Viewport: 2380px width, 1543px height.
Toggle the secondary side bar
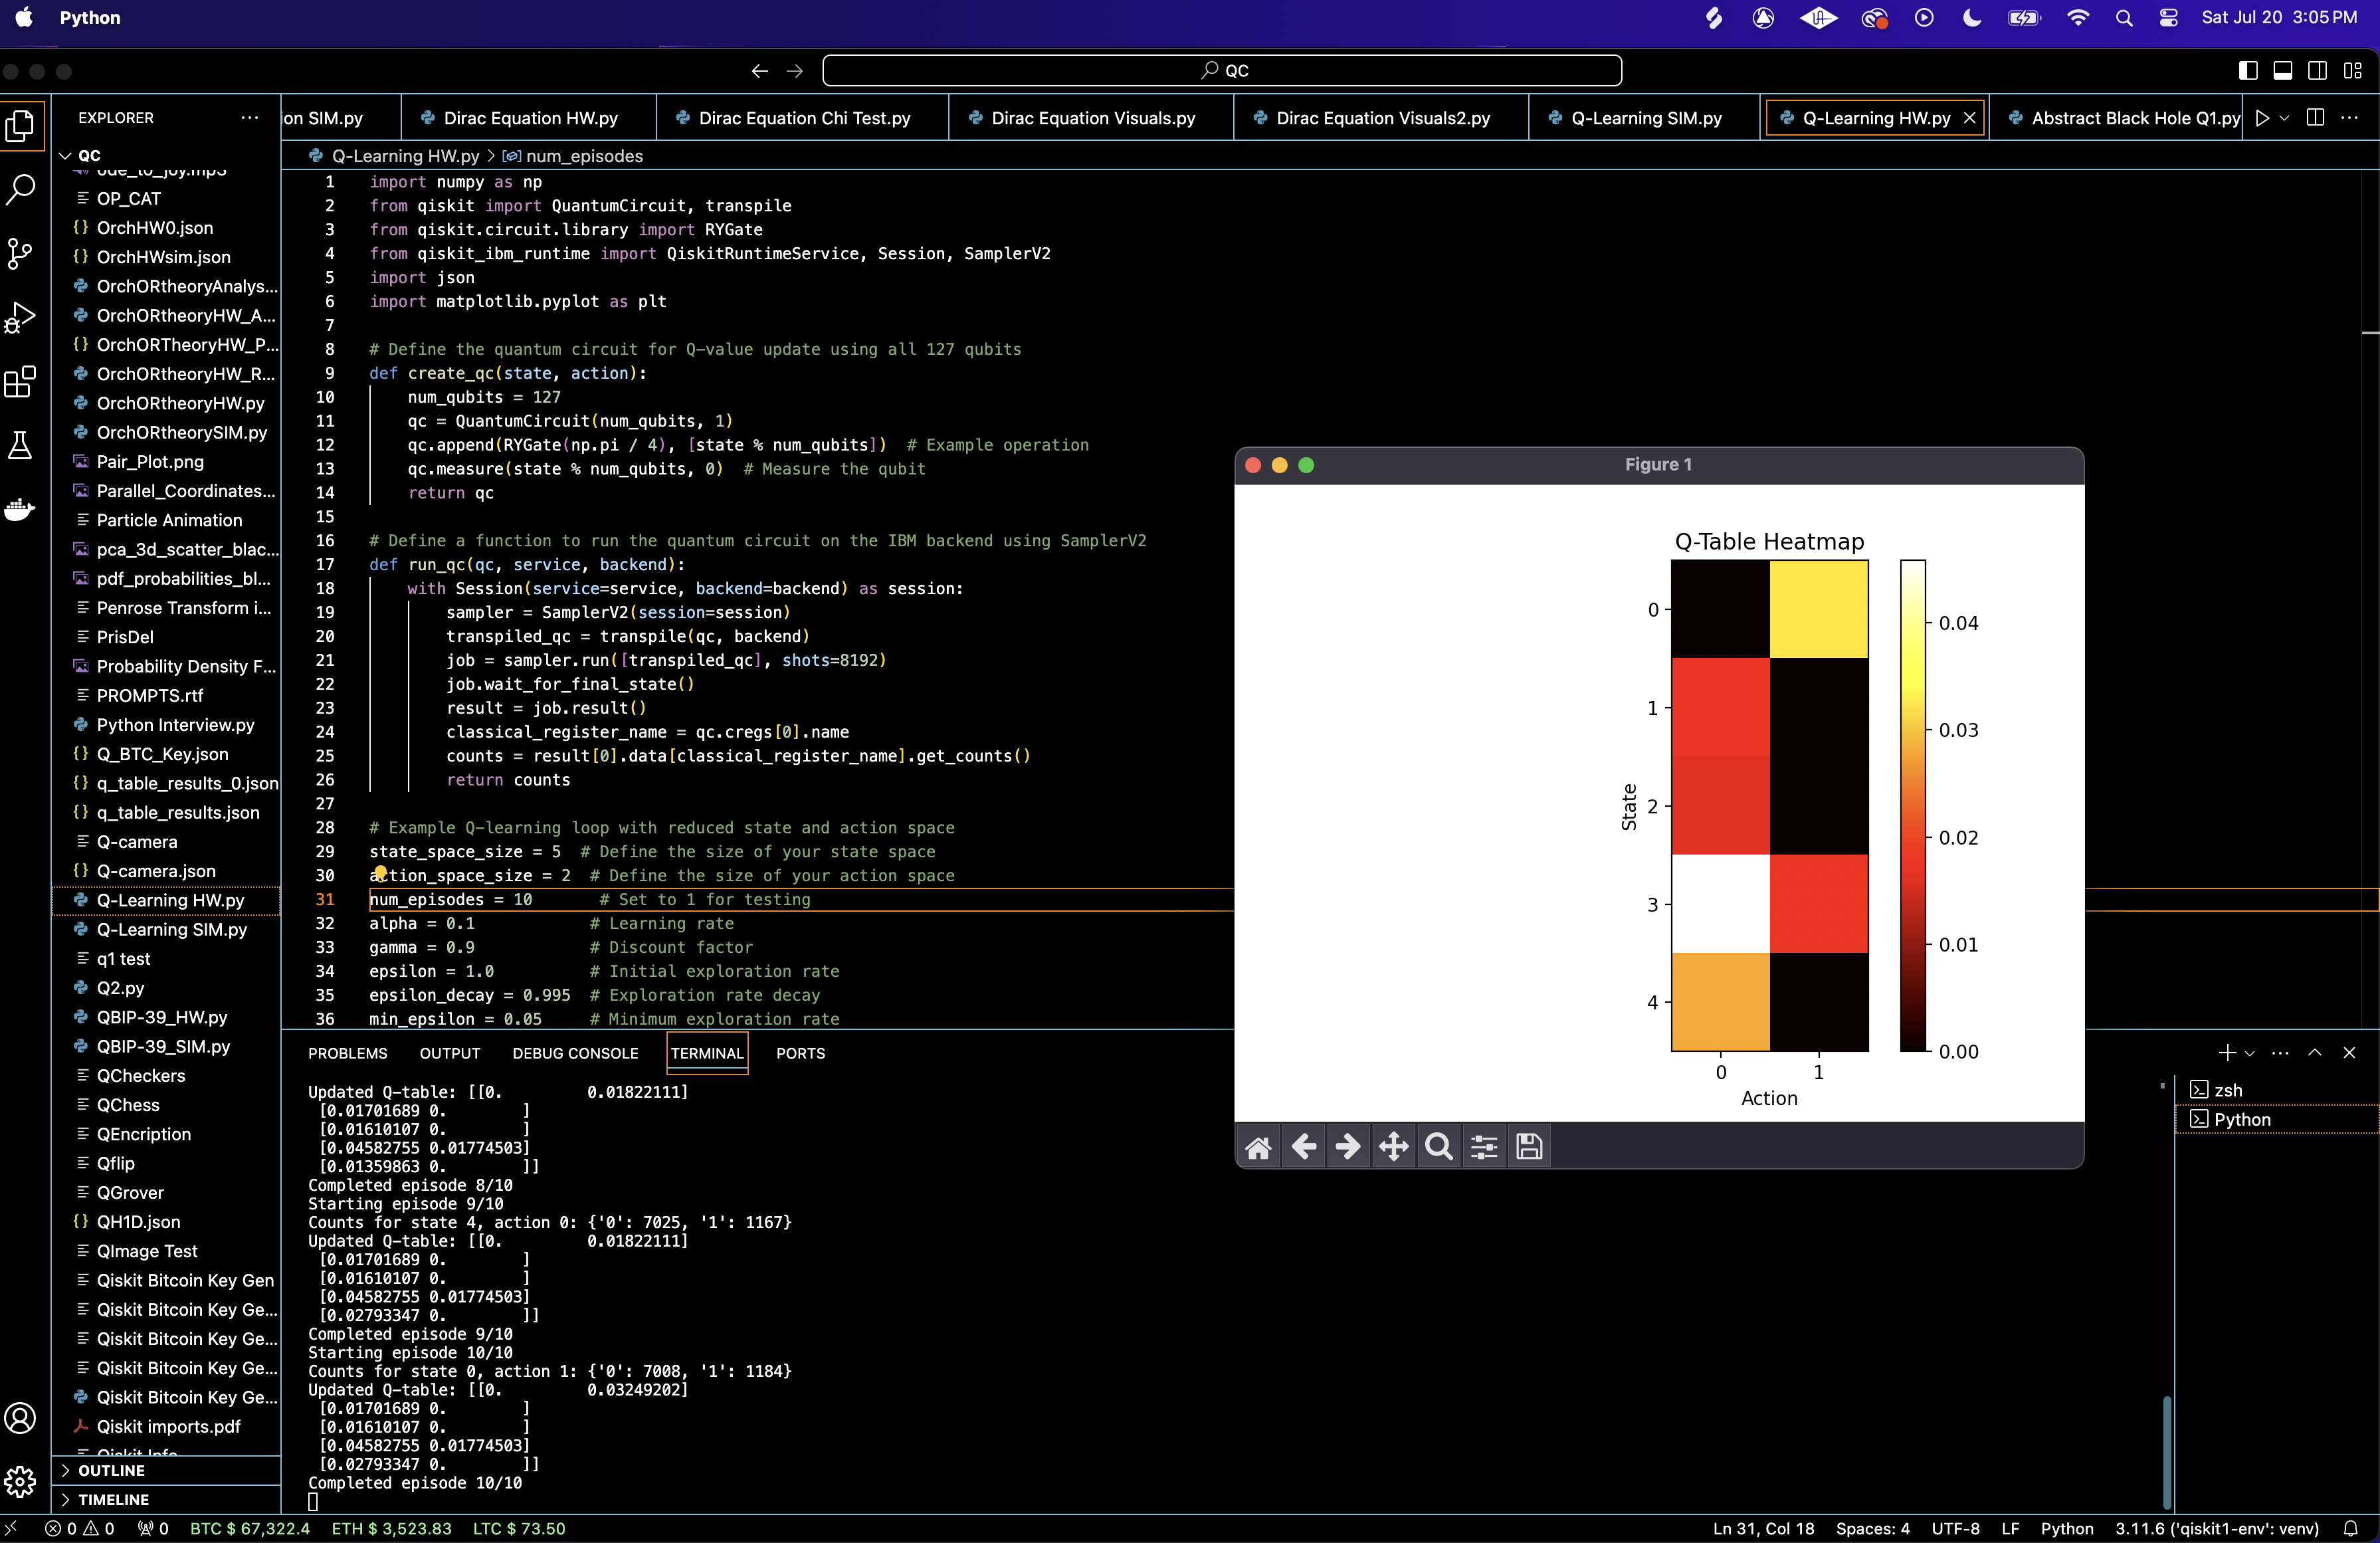click(x=2317, y=71)
